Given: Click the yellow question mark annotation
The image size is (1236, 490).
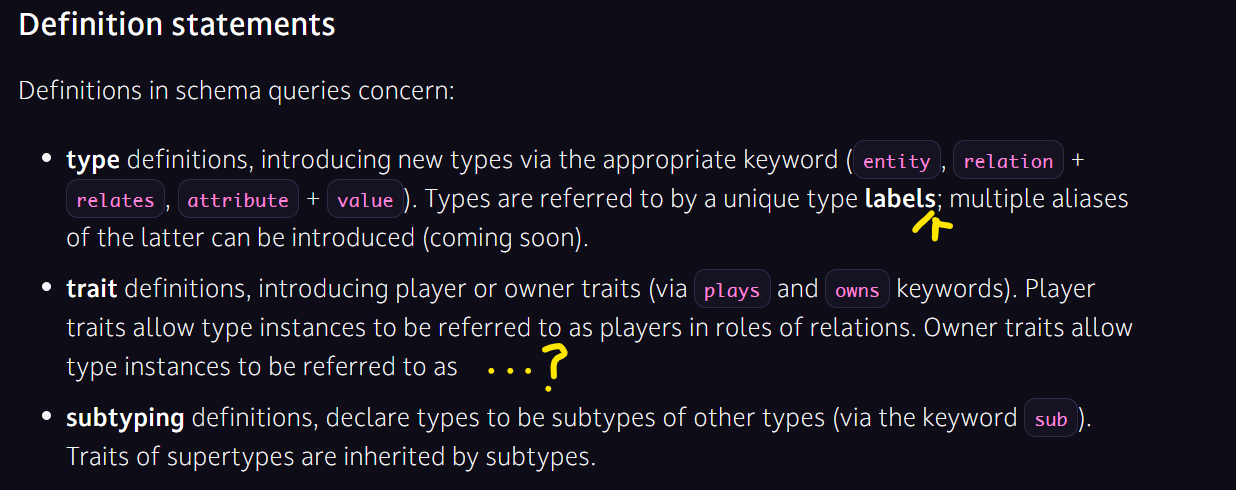Looking at the screenshot, I should [553, 367].
